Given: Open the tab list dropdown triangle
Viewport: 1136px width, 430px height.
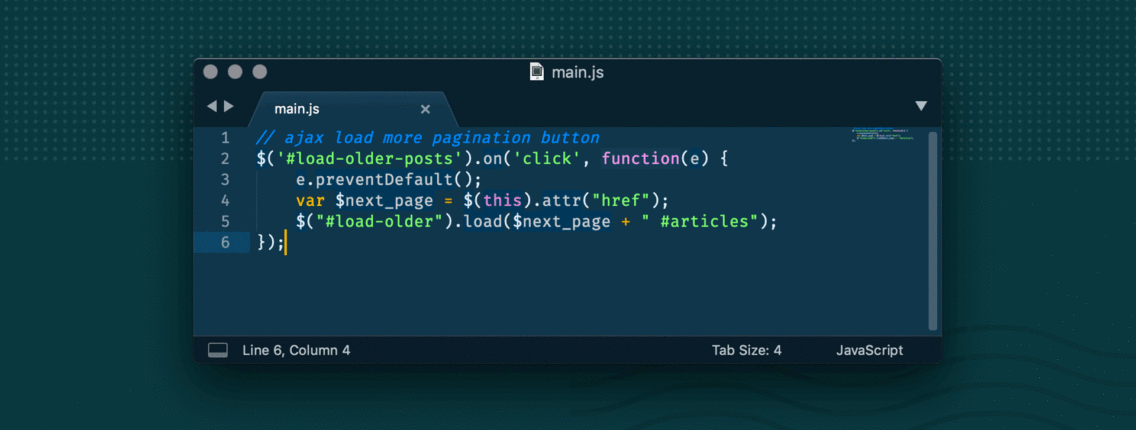Looking at the screenshot, I should tap(921, 106).
